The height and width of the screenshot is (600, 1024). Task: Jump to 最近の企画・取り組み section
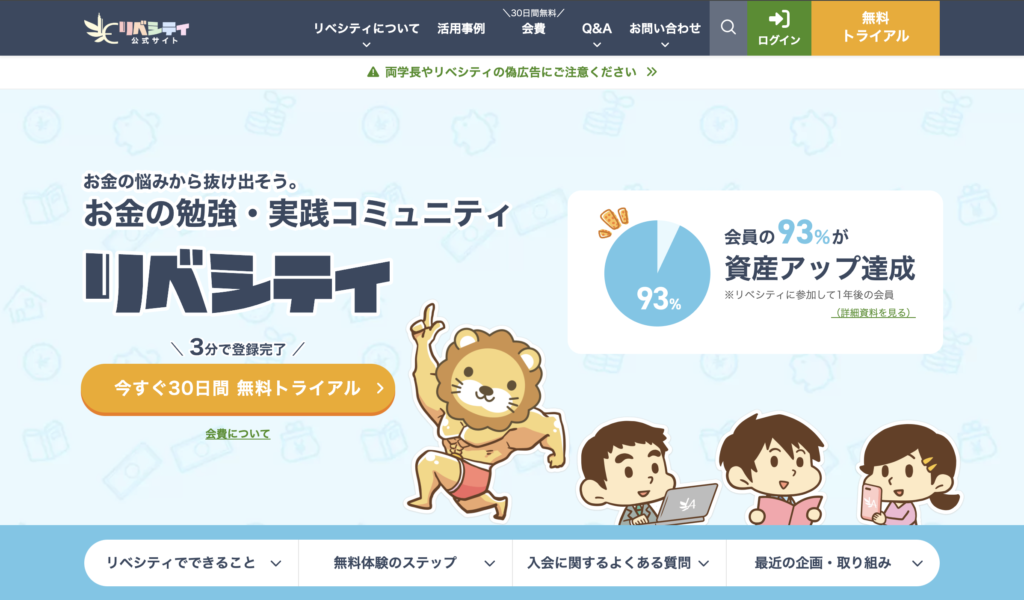tap(833, 563)
